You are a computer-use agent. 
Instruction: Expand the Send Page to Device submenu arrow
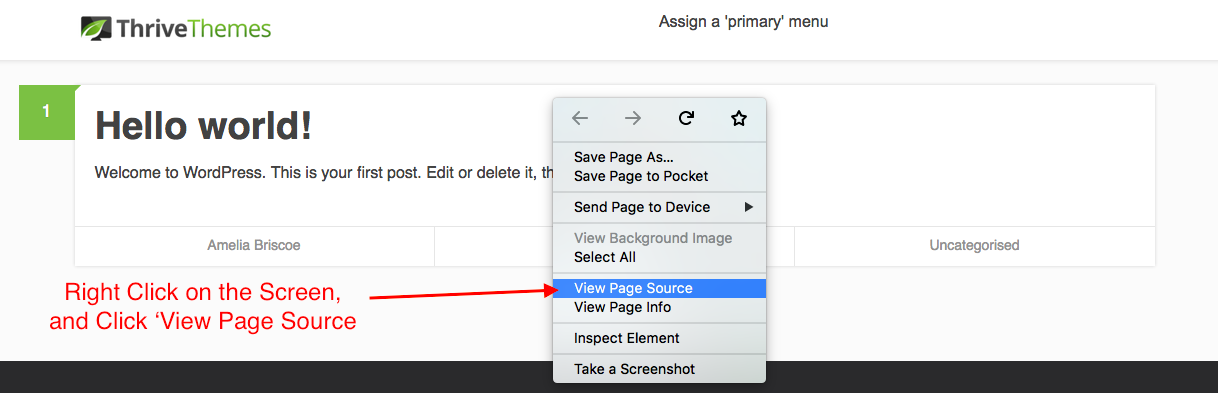pyautogui.click(x=749, y=207)
